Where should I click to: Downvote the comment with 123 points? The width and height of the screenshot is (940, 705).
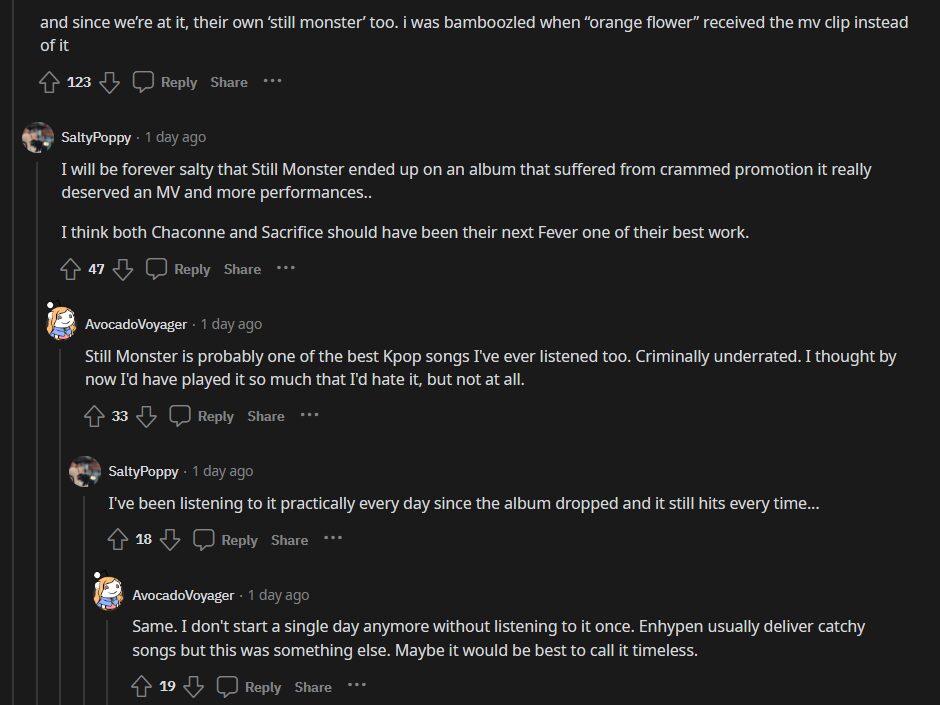109,82
